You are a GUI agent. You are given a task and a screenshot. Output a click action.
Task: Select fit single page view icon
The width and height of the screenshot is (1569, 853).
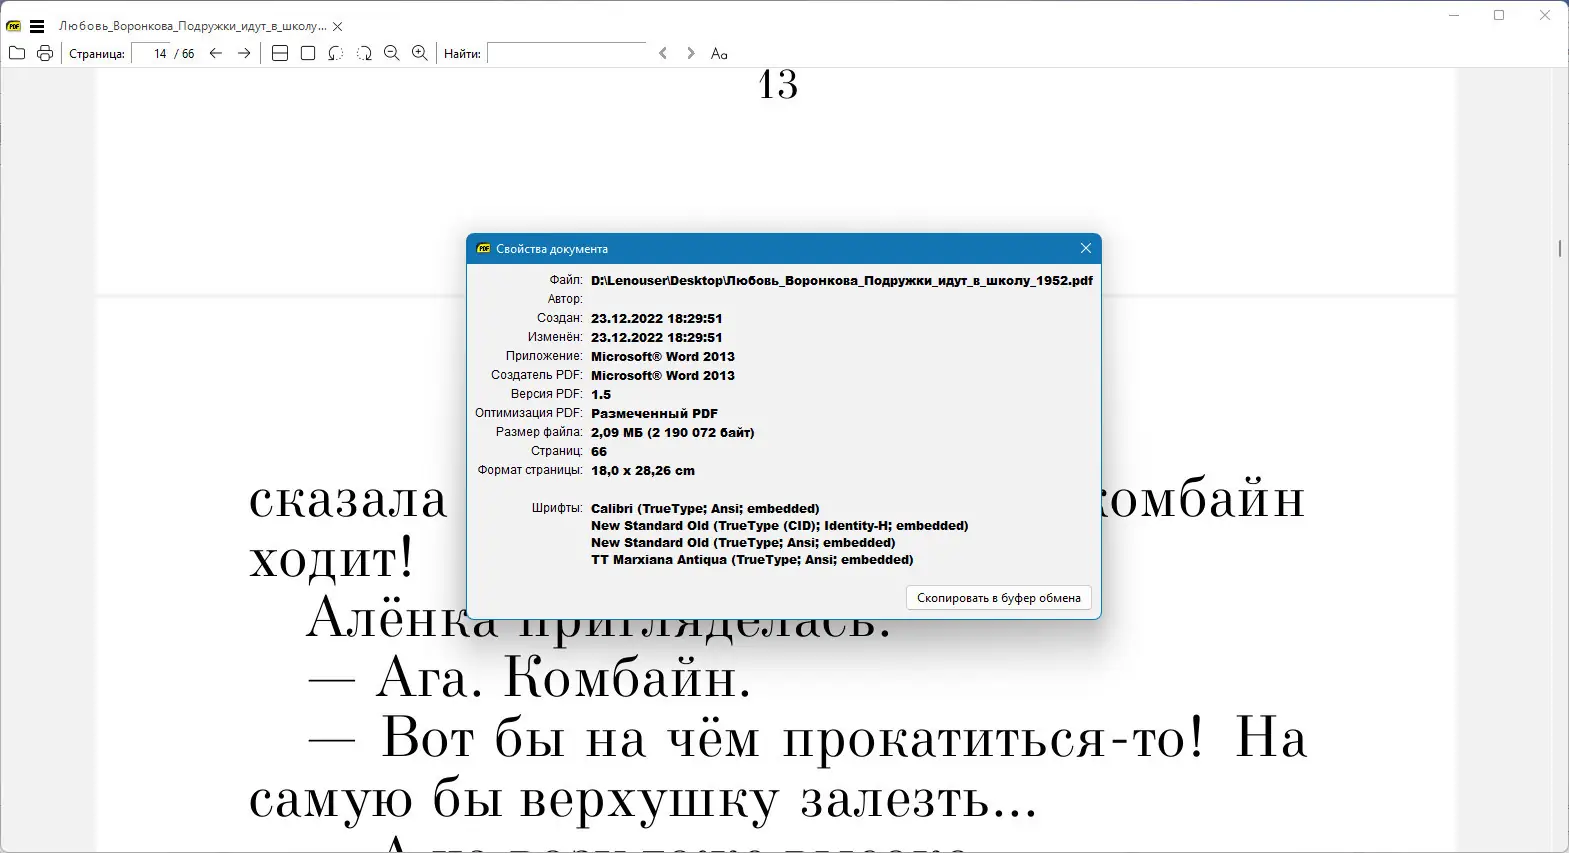[x=308, y=53]
